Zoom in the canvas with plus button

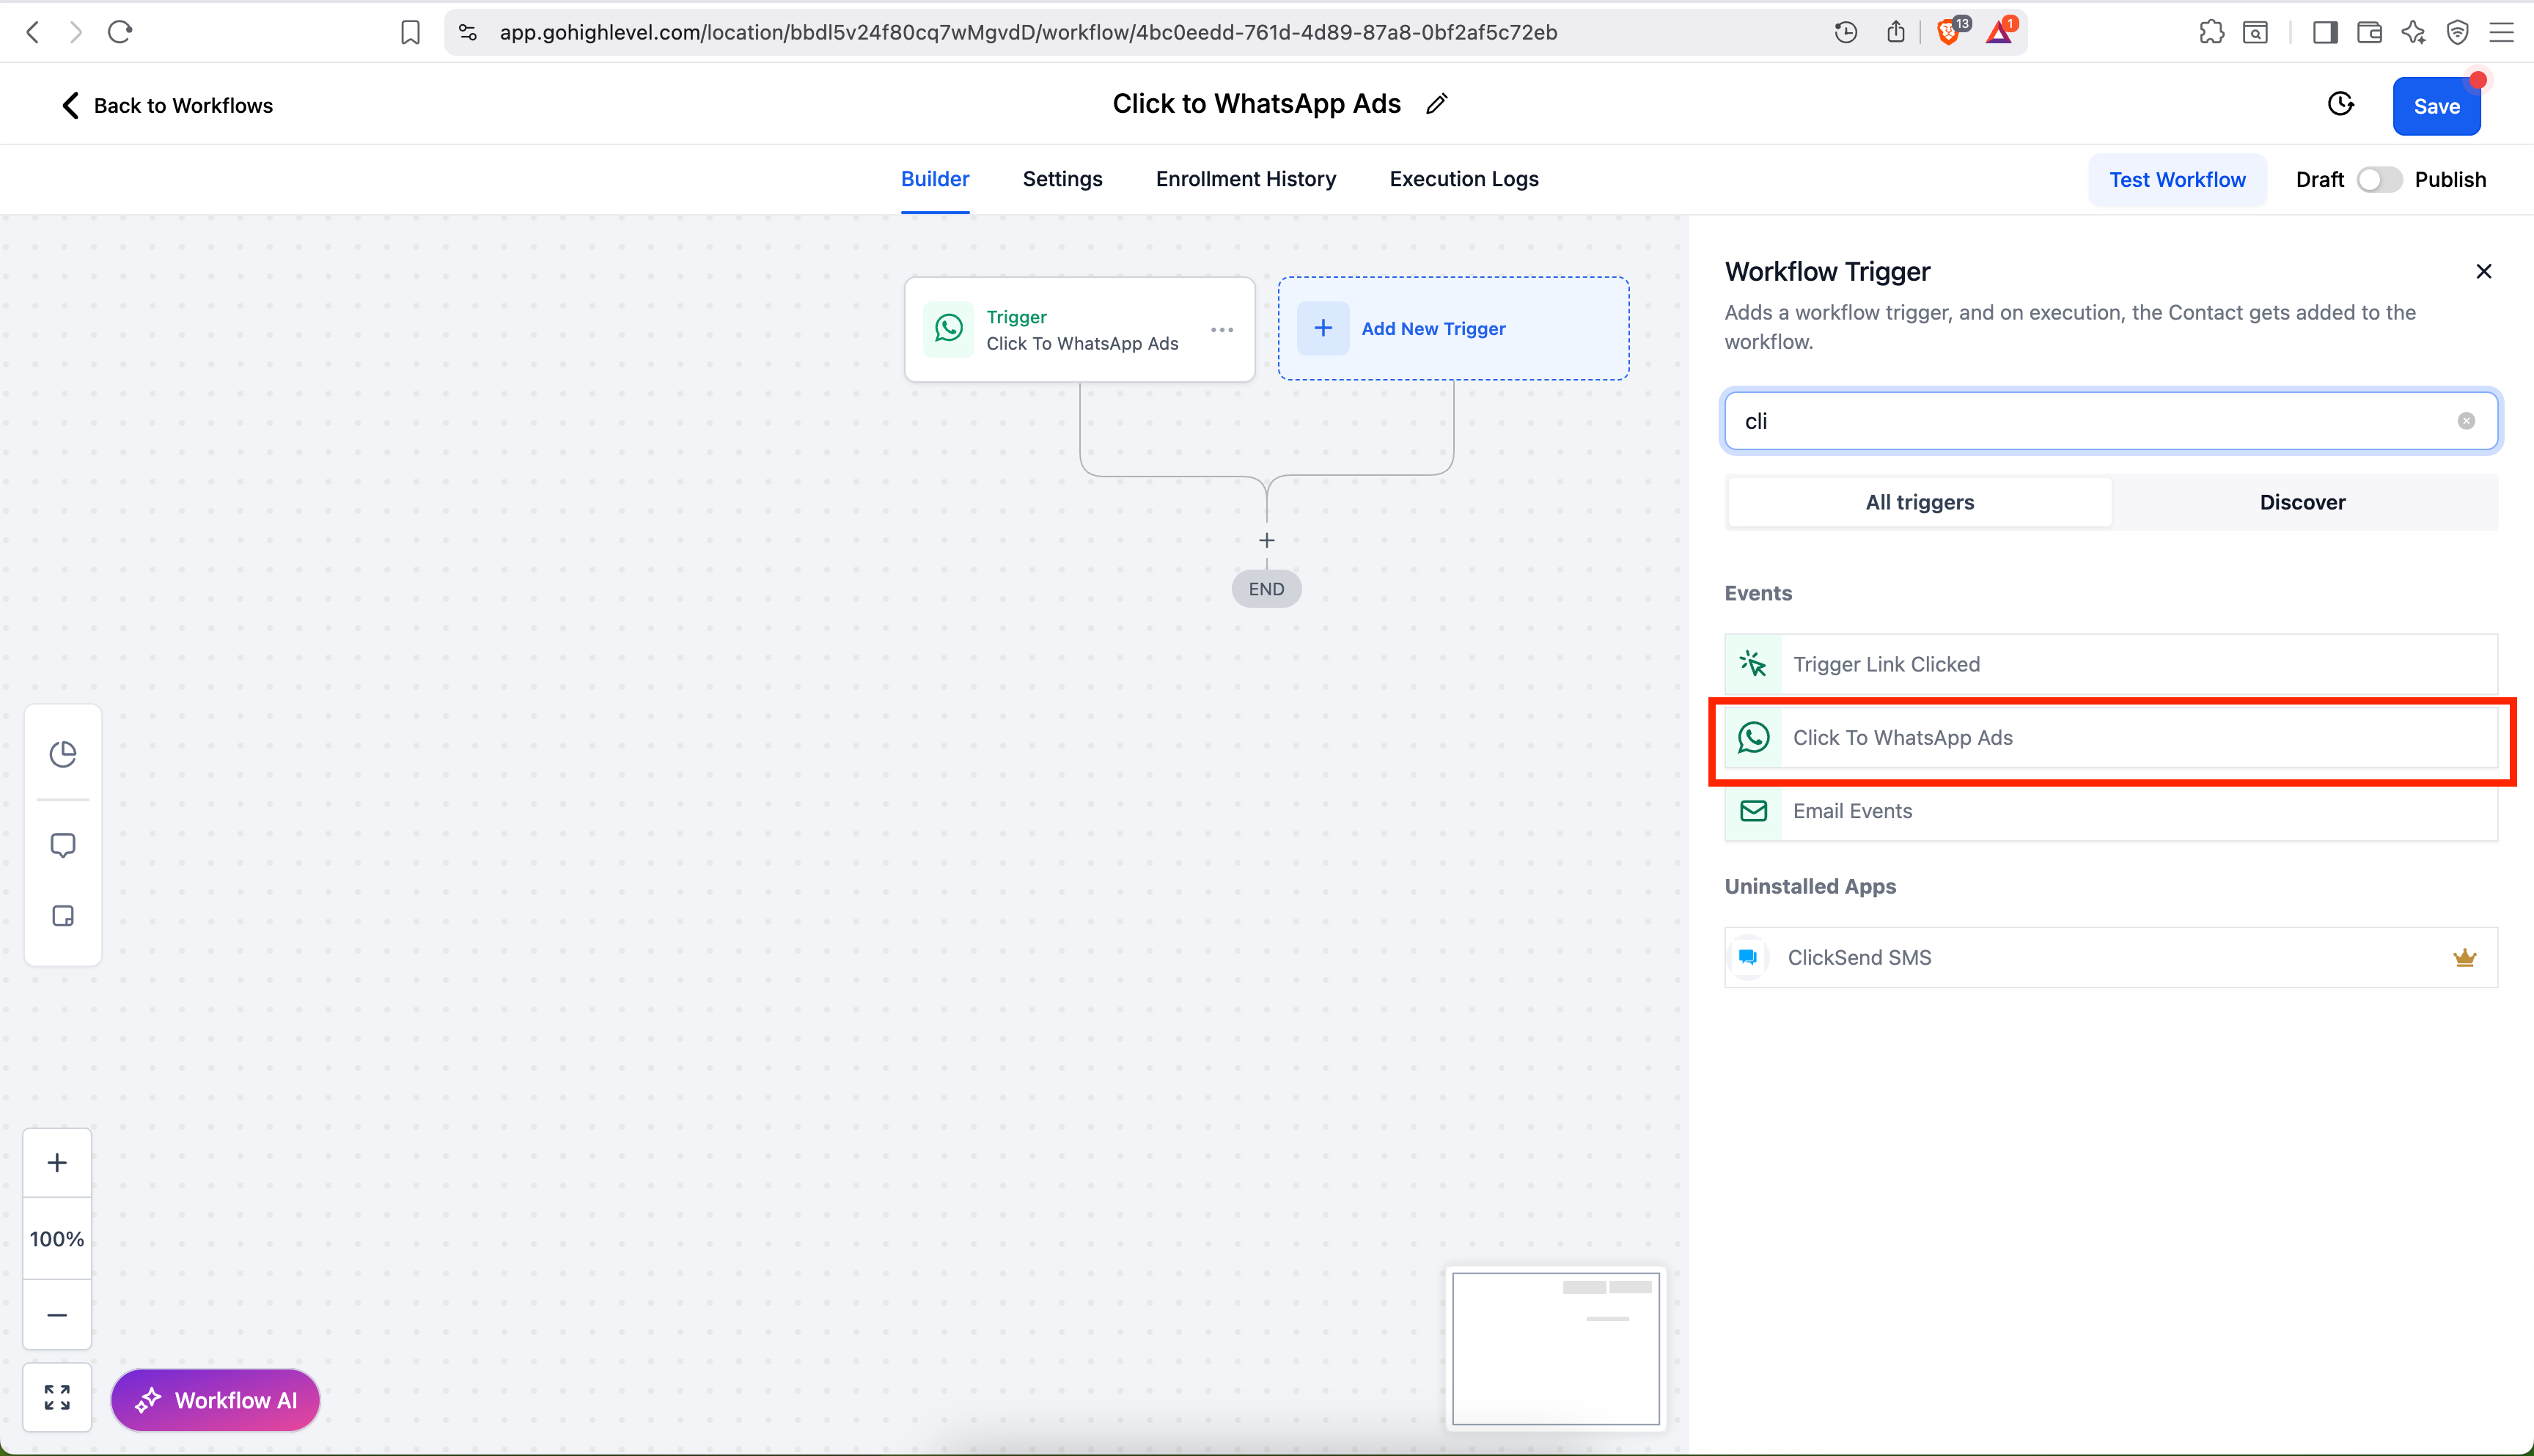tap(57, 1163)
